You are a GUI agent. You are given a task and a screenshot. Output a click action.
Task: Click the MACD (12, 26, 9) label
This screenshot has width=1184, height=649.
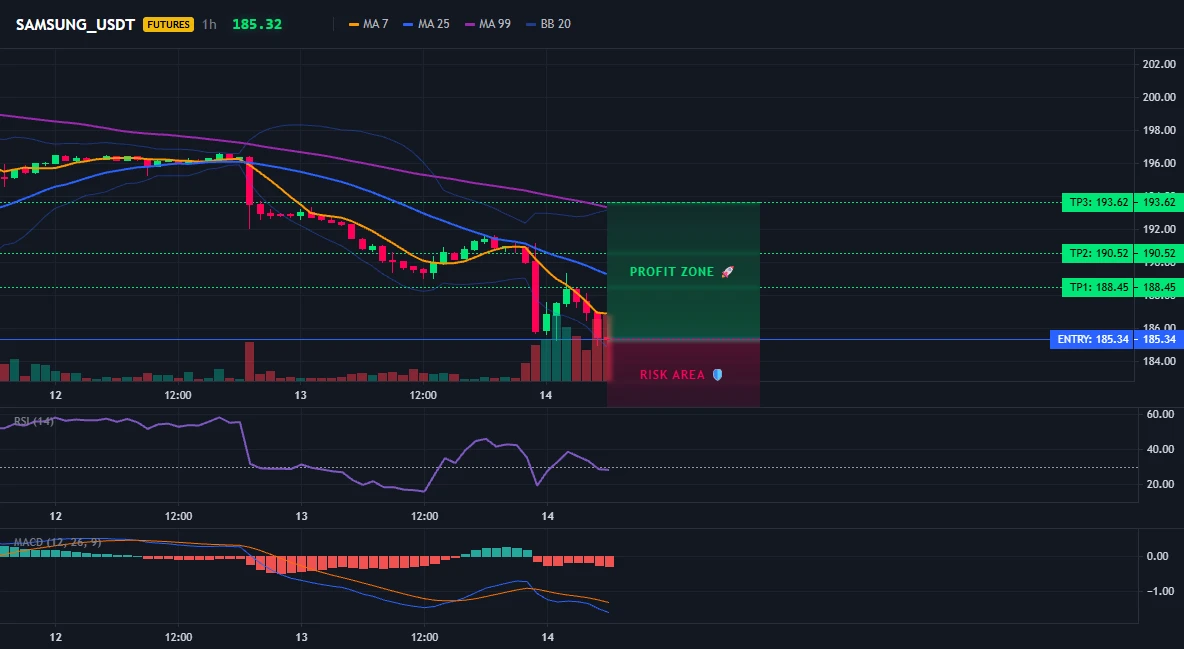(x=57, y=542)
